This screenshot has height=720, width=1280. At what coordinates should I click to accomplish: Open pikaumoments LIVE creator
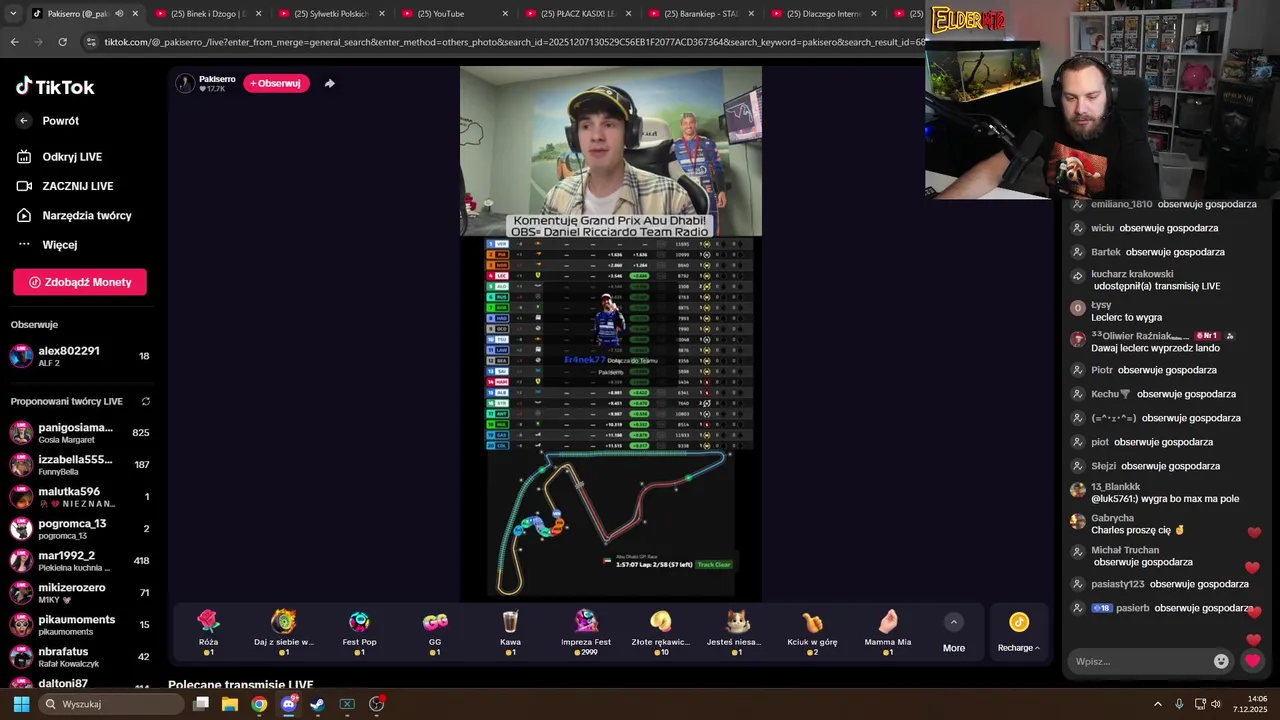click(x=80, y=625)
